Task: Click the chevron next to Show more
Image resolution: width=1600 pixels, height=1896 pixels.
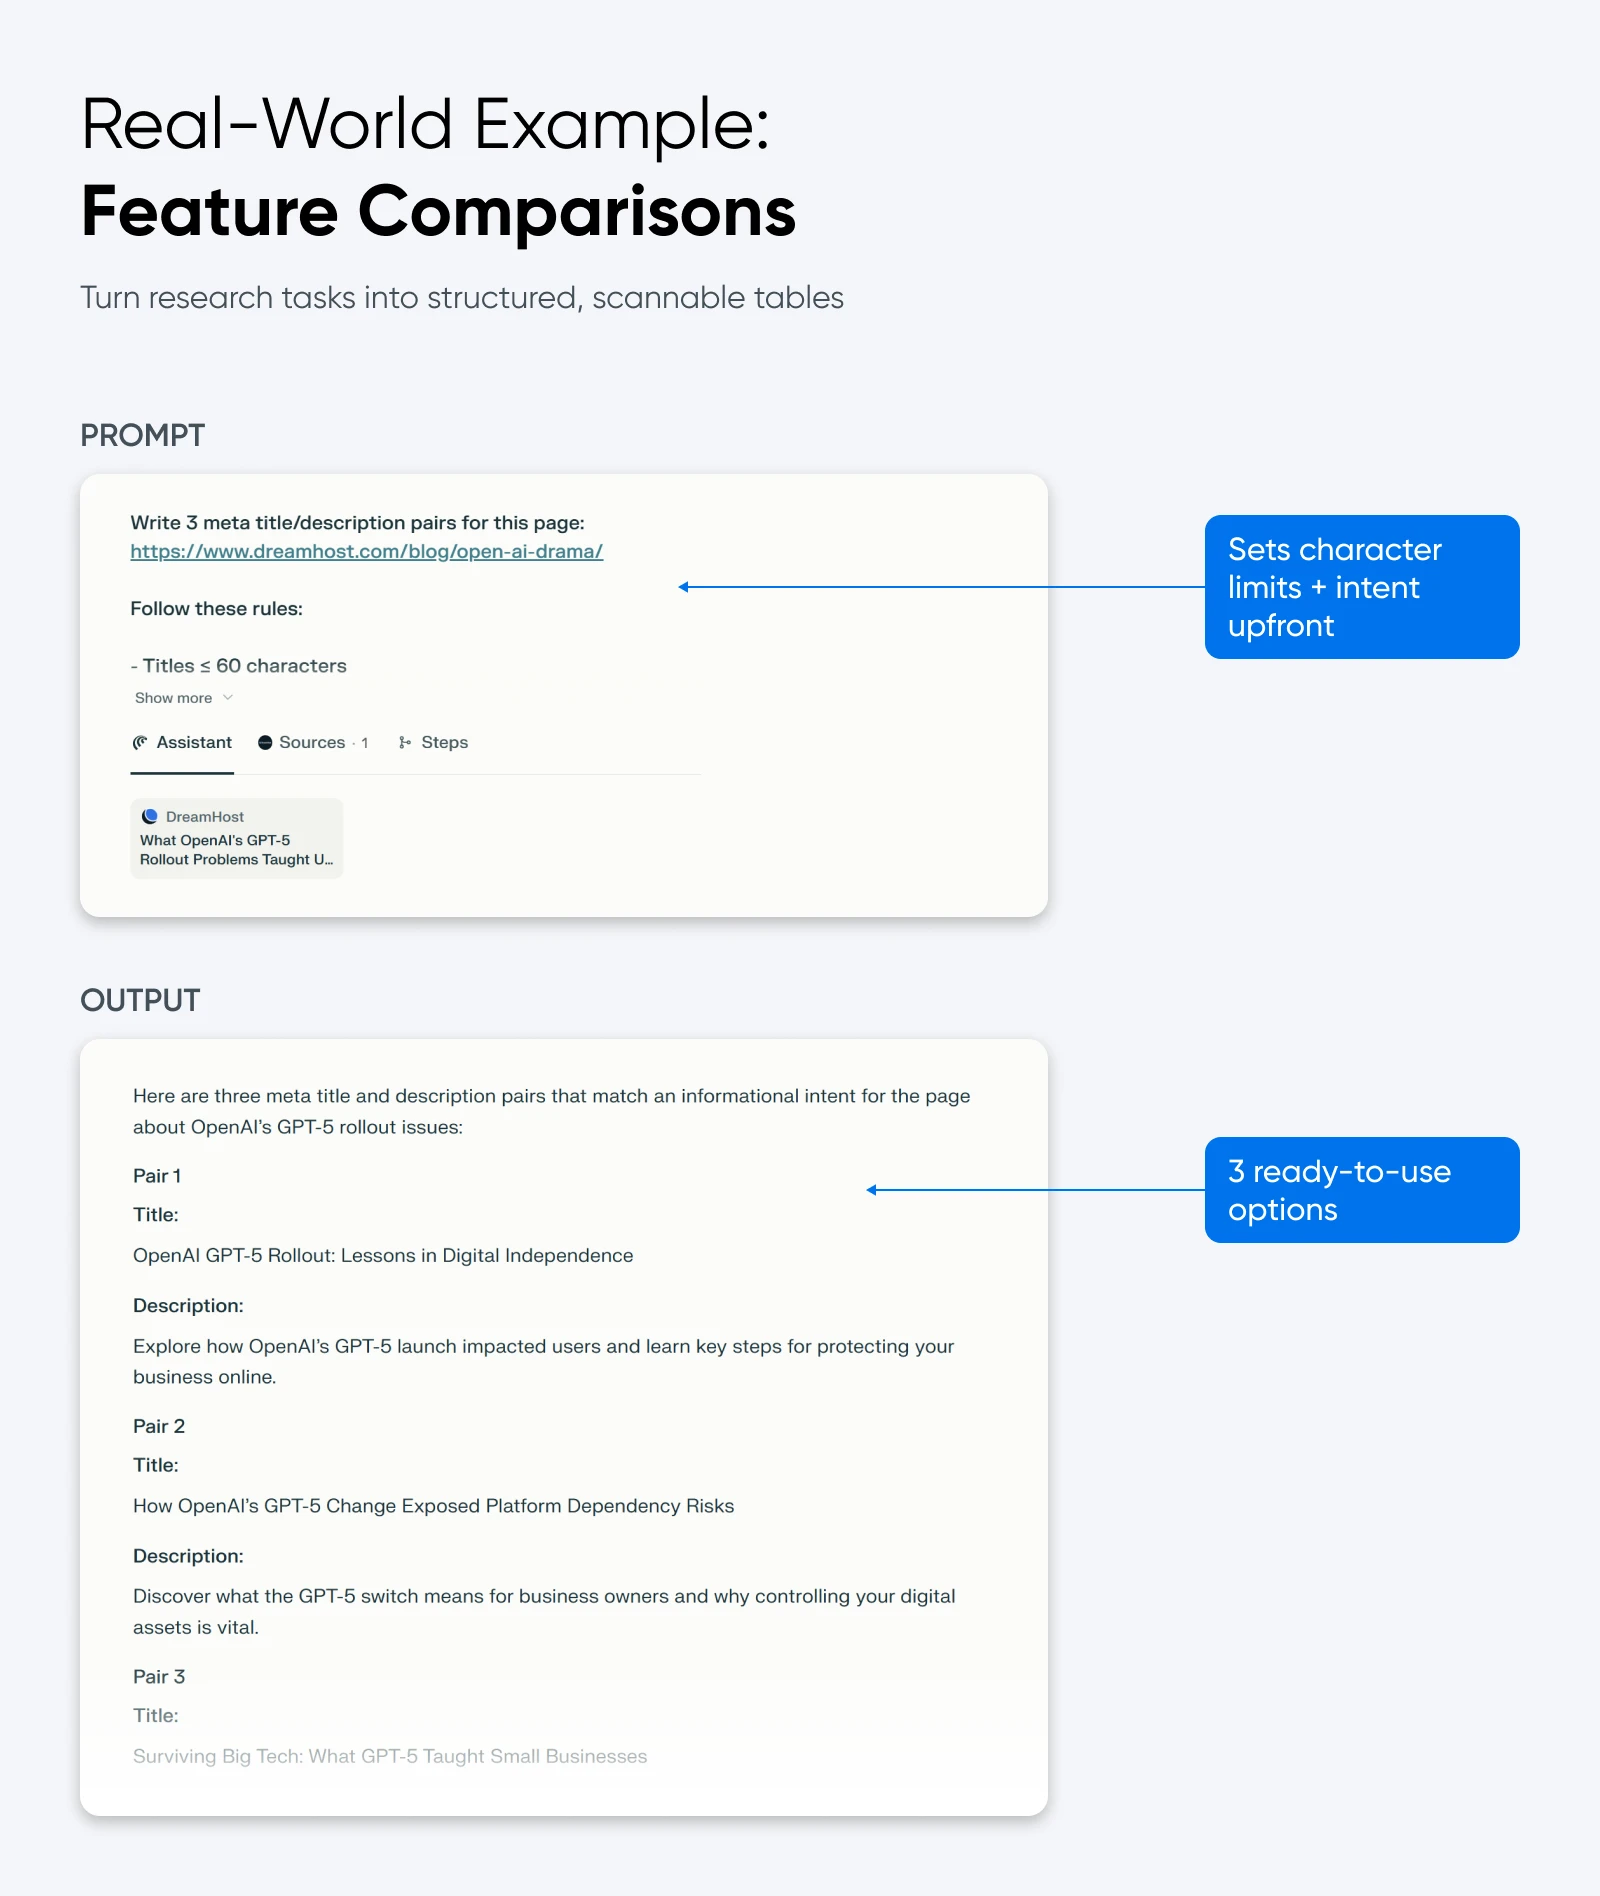Action: [x=227, y=697]
